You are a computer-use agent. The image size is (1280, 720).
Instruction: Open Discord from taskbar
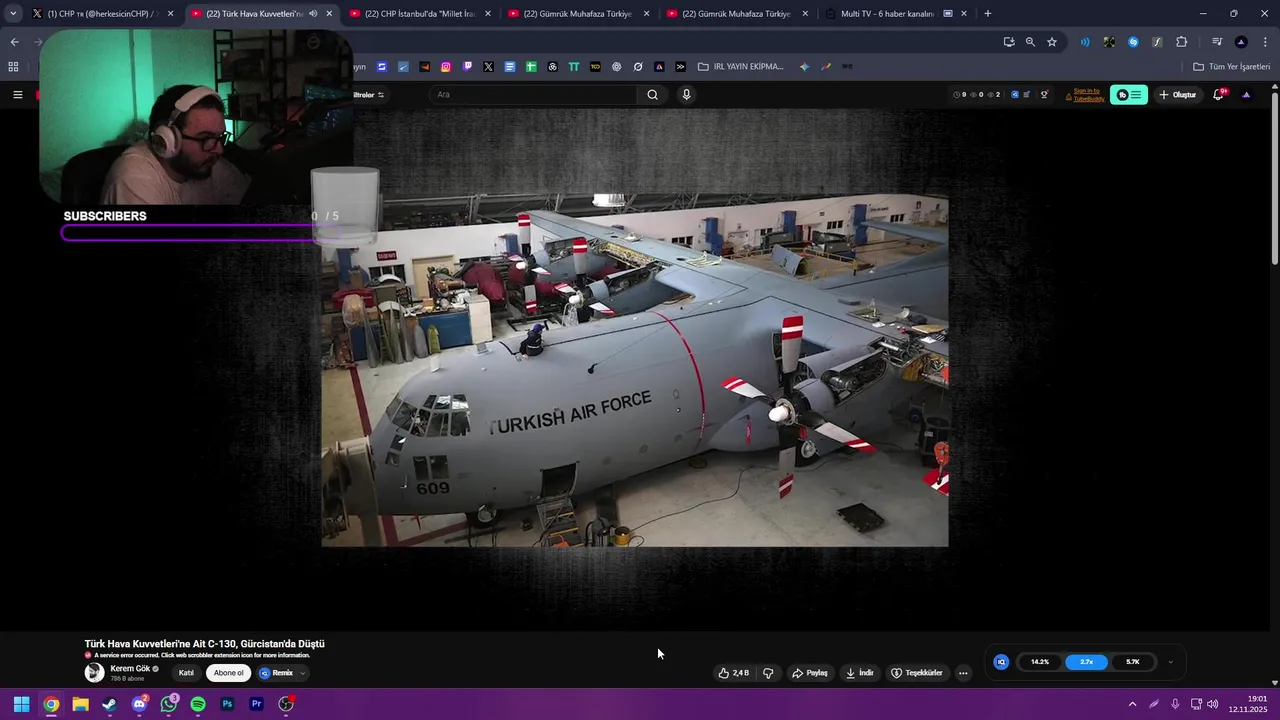139,704
